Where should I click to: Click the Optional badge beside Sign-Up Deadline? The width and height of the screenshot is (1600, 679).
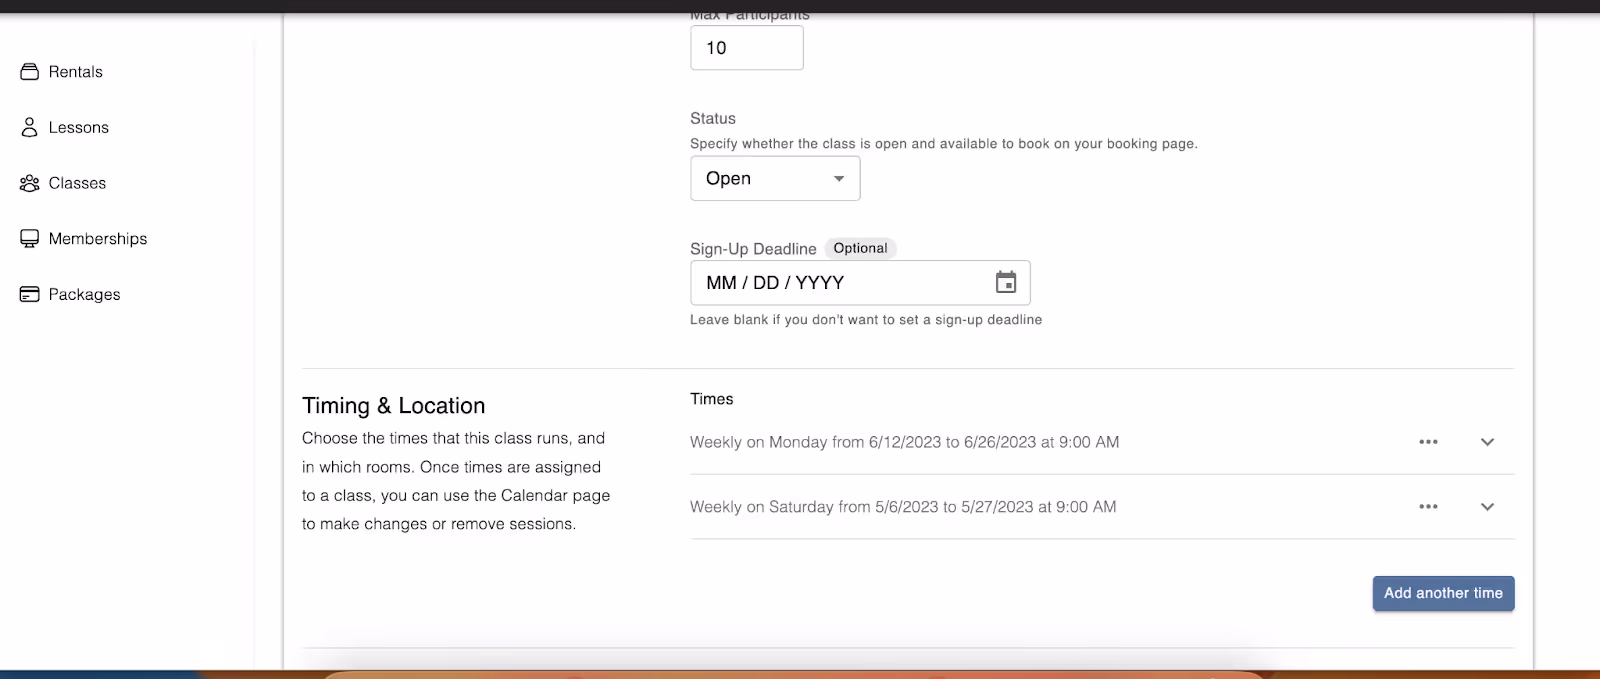(x=860, y=248)
